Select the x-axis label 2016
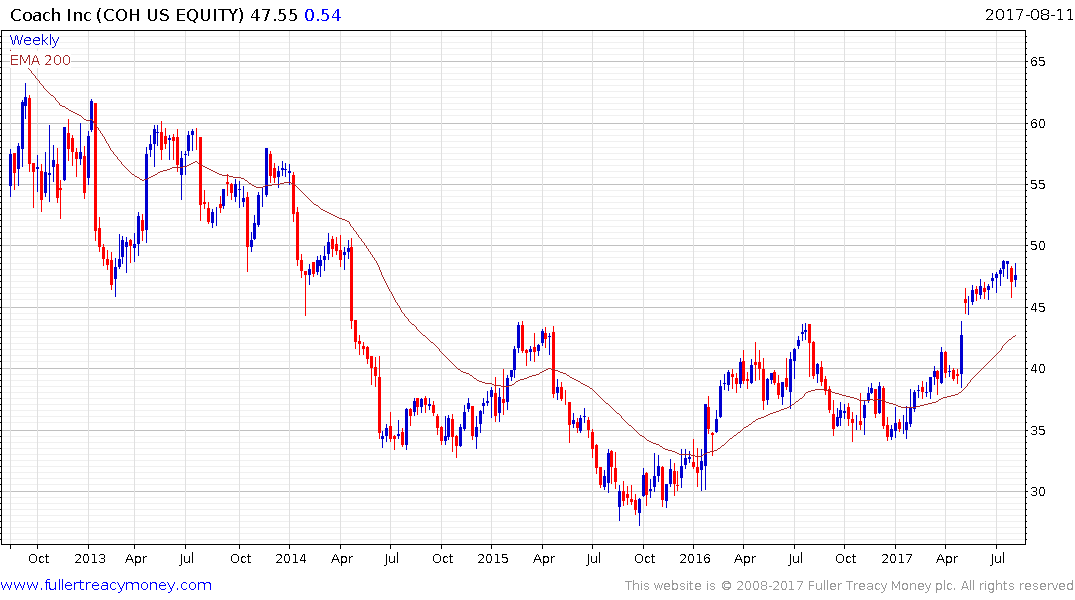The width and height of the screenshot is (1075, 600). tap(694, 558)
